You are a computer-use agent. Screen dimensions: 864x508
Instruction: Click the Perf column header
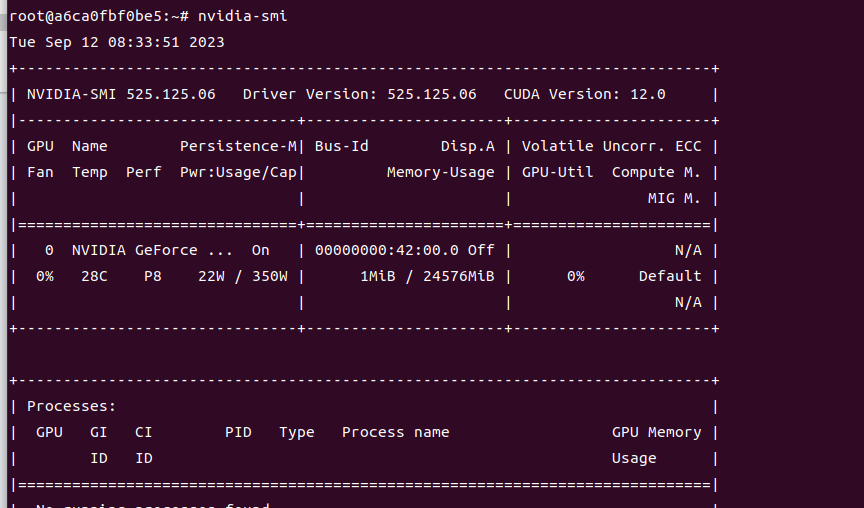144,172
